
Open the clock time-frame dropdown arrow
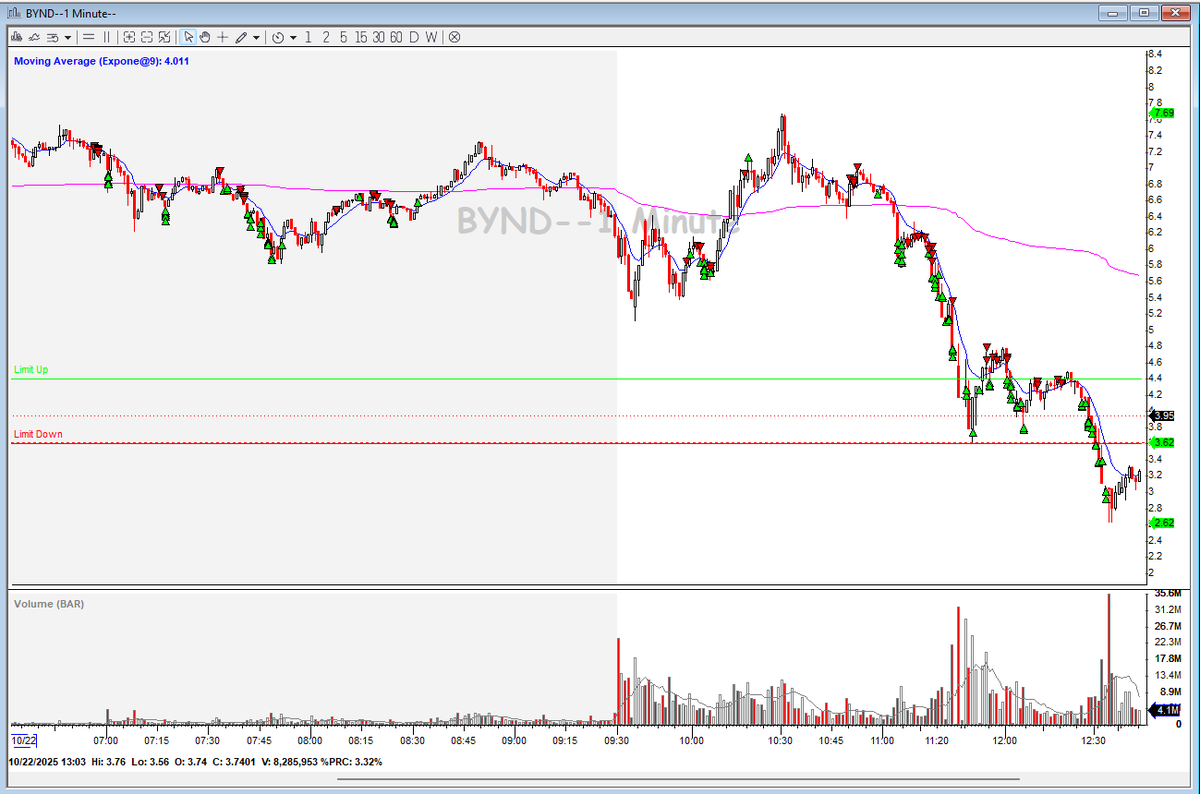click(294, 37)
